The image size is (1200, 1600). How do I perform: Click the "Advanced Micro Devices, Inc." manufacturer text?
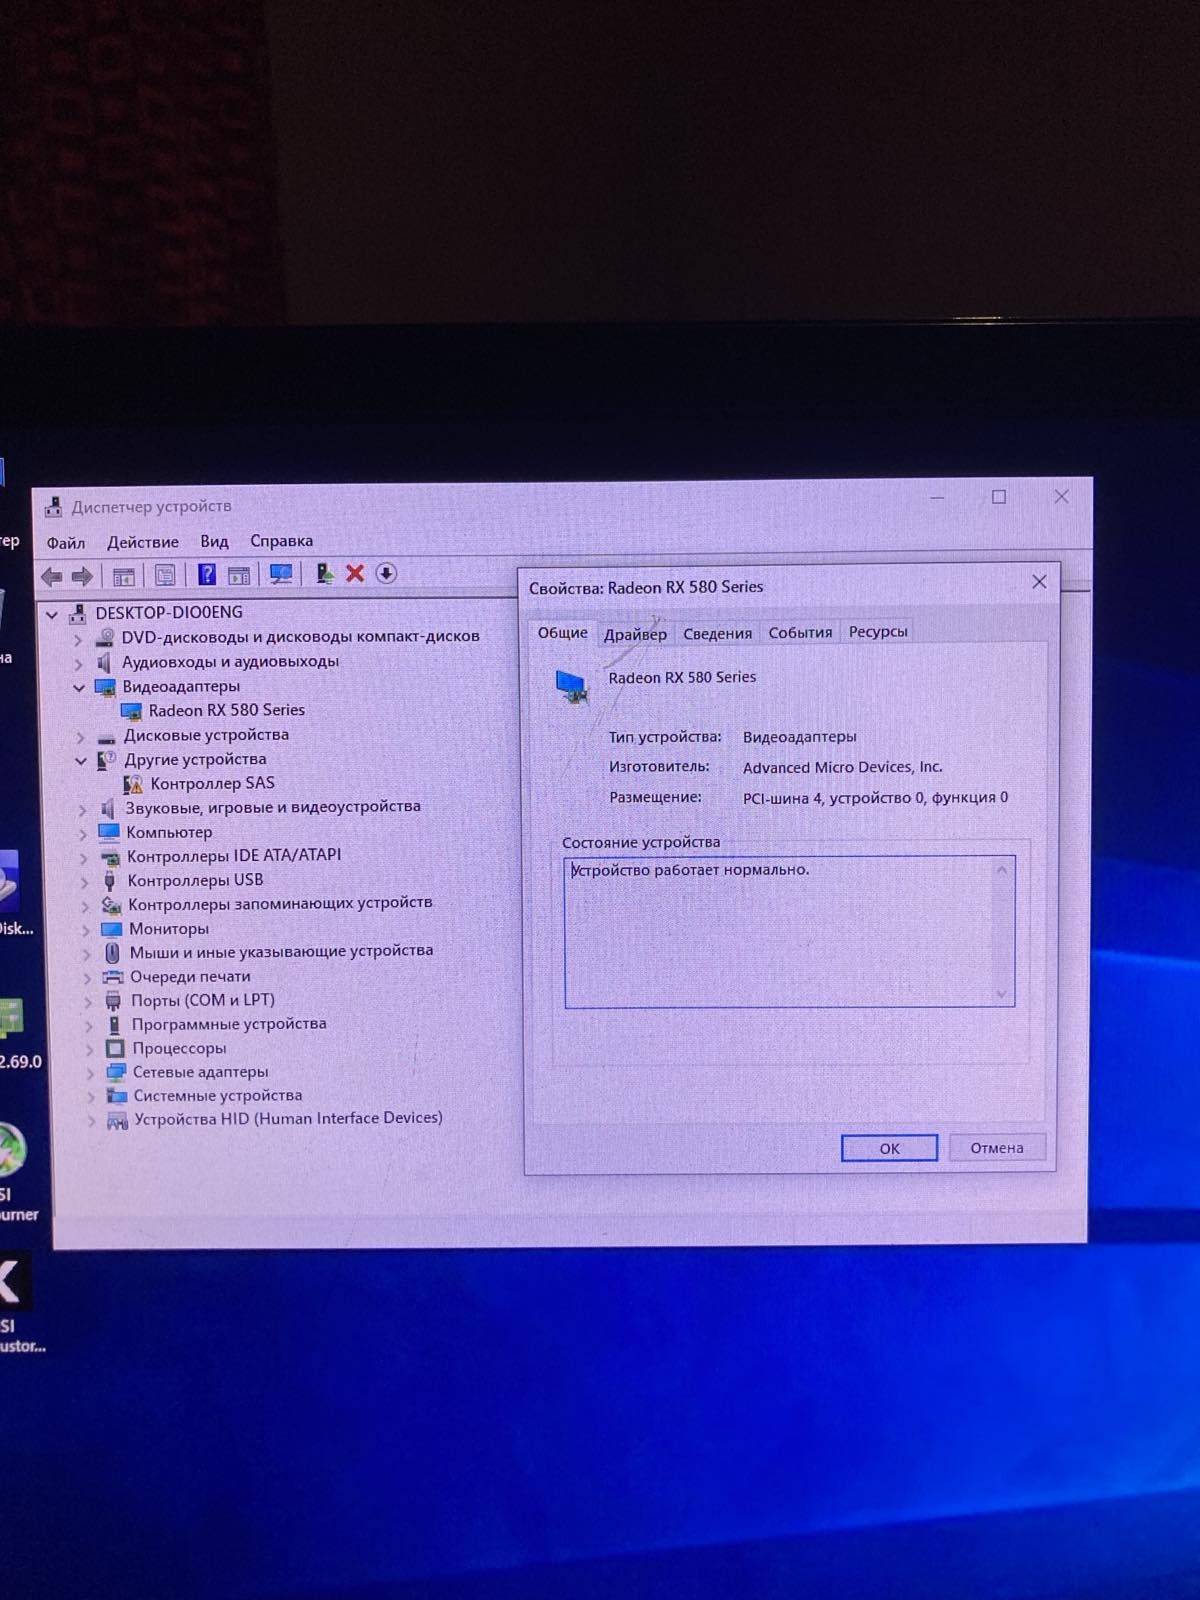point(843,767)
